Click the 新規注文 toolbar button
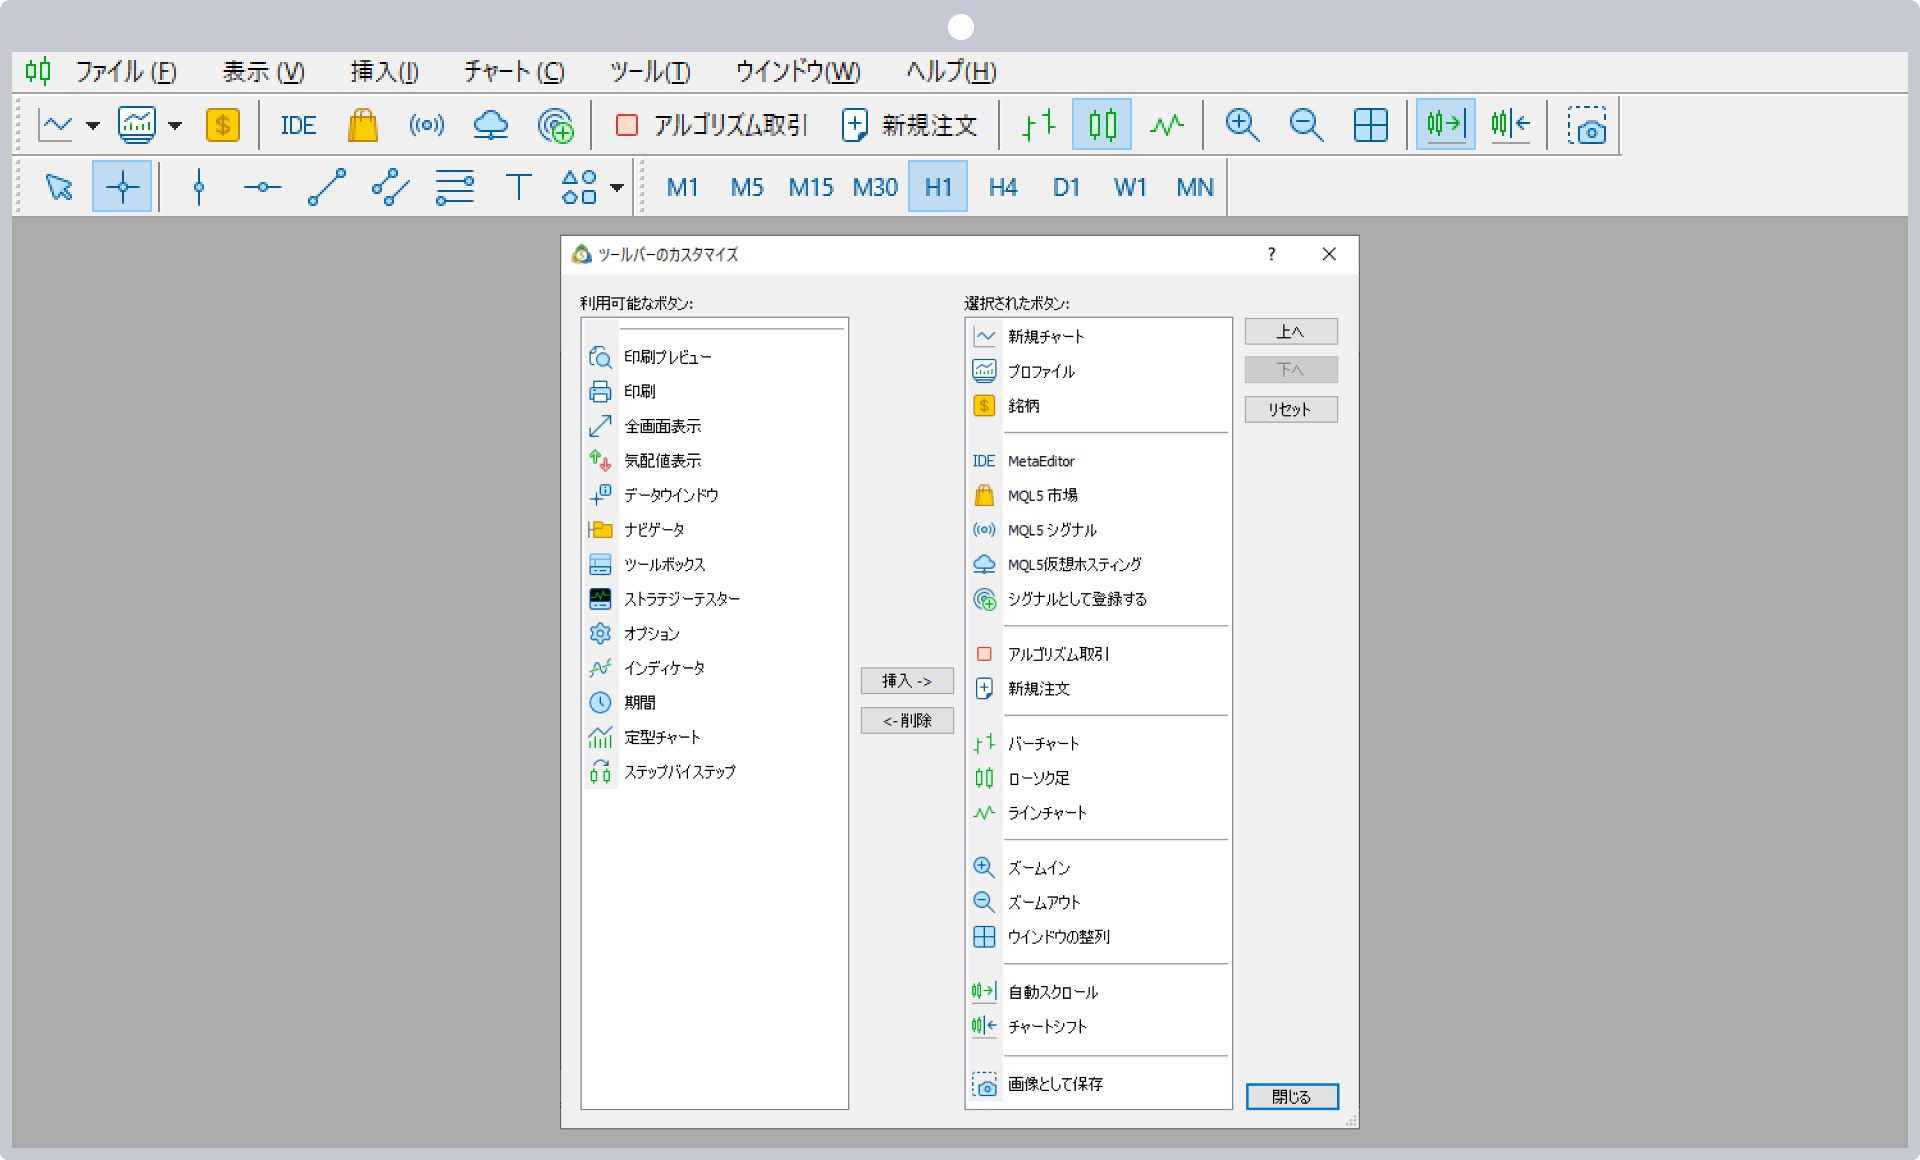The image size is (1920, 1160). (909, 125)
